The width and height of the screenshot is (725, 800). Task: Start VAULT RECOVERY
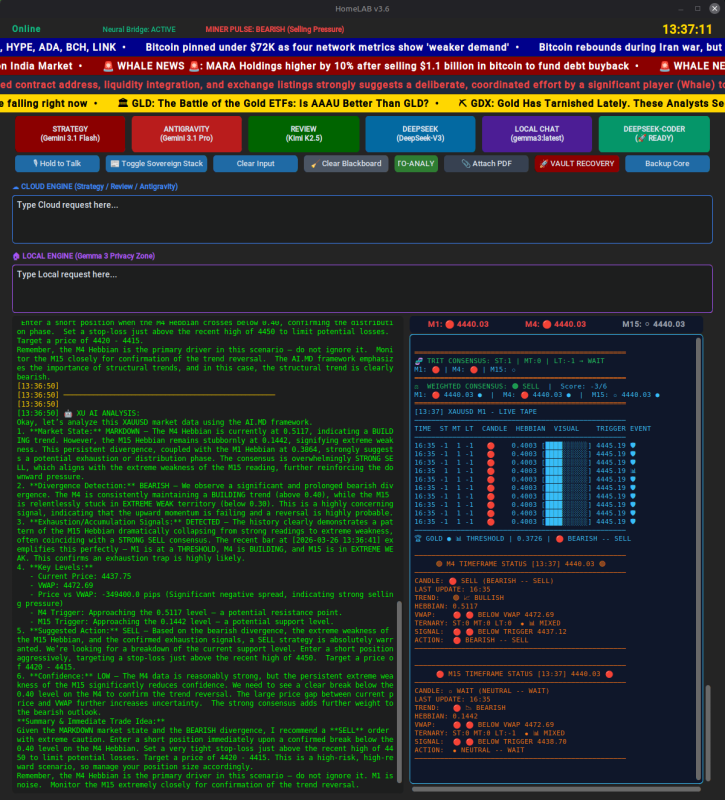click(x=577, y=164)
